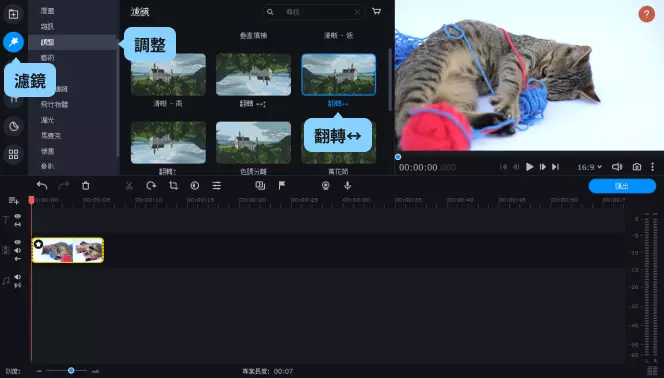Click the undo arrow in timeline toolbar
The height and width of the screenshot is (378, 664).
pyautogui.click(x=42, y=185)
